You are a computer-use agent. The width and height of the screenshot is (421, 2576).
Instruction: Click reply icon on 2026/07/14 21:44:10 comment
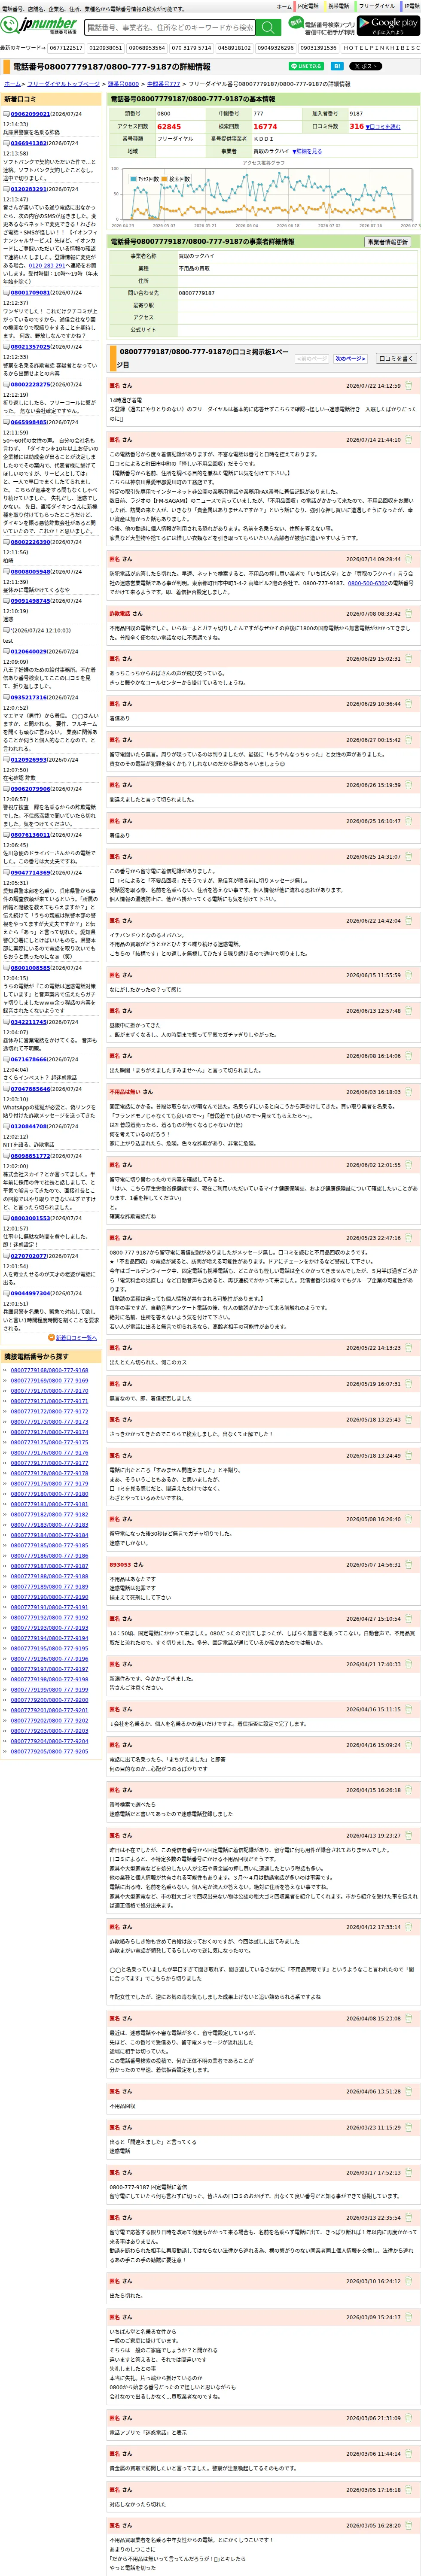[x=409, y=440]
